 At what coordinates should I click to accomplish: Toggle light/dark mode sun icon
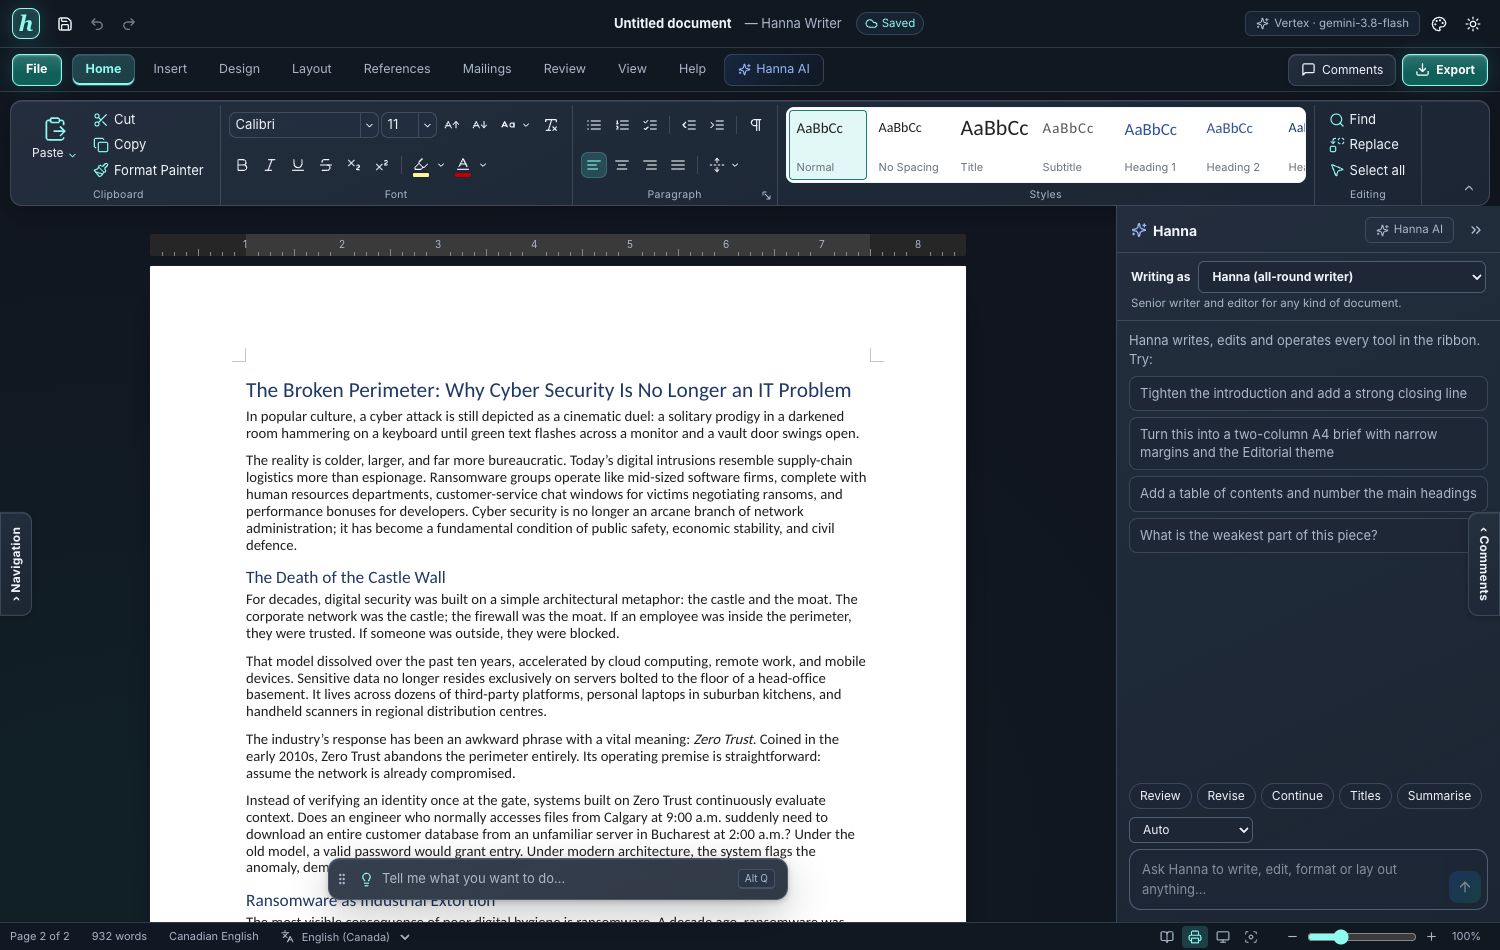pyautogui.click(x=1473, y=24)
